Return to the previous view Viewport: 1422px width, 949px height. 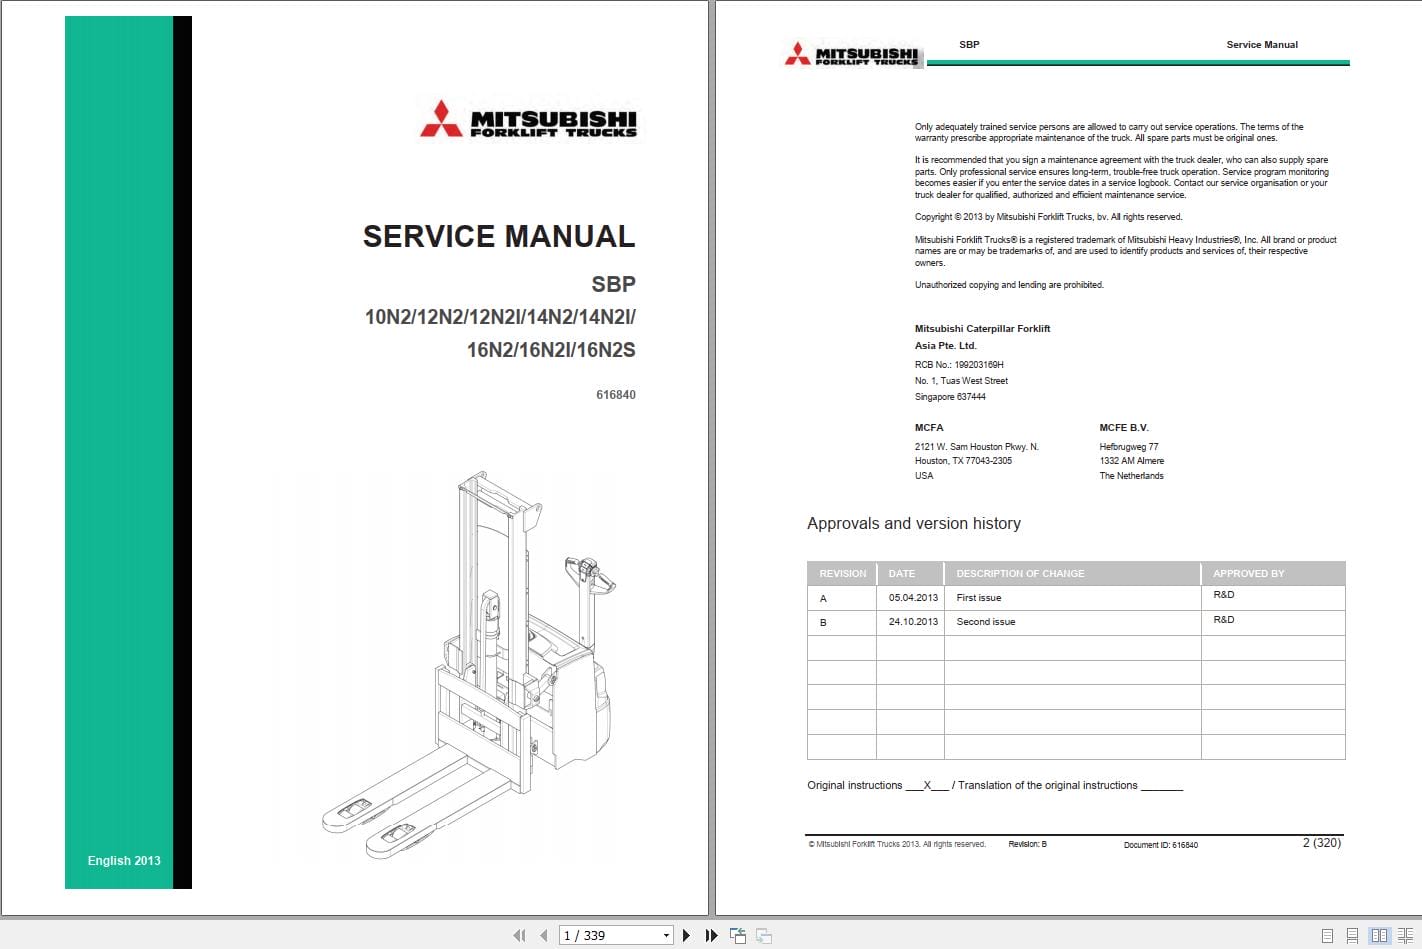pyautogui.click(x=738, y=934)
